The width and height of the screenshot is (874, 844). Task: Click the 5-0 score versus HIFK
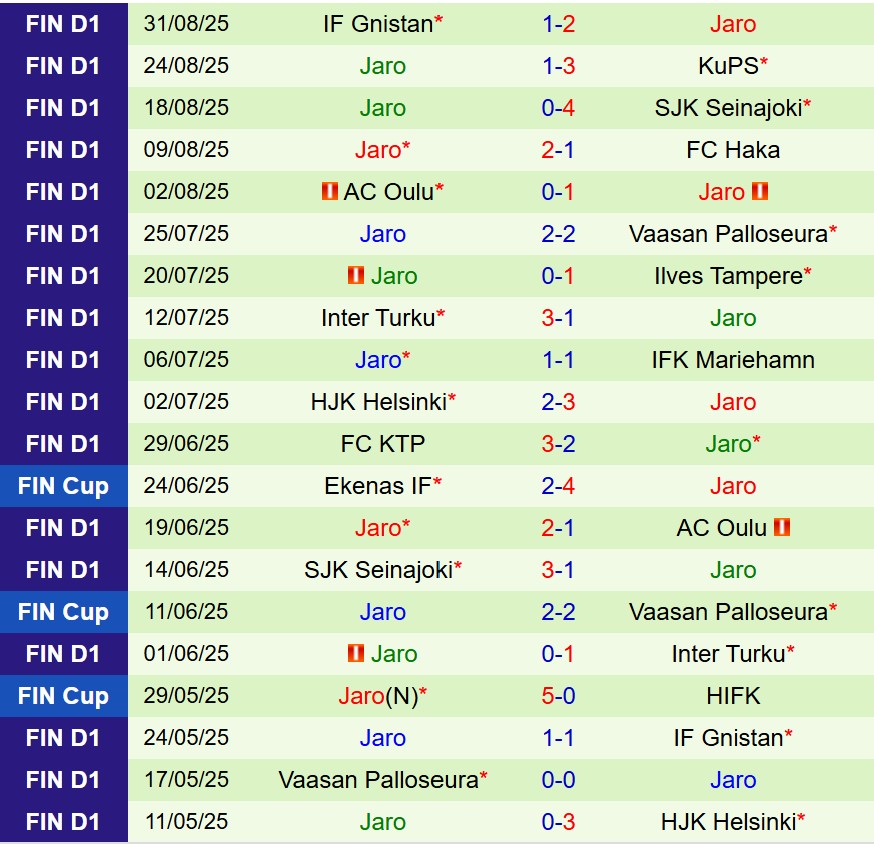tap(558, 695)
